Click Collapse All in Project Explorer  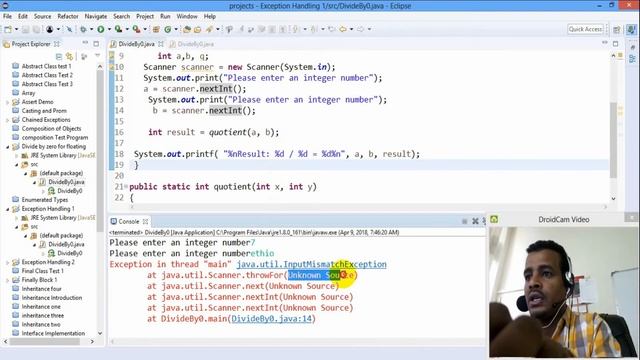(x=59, y=56)
